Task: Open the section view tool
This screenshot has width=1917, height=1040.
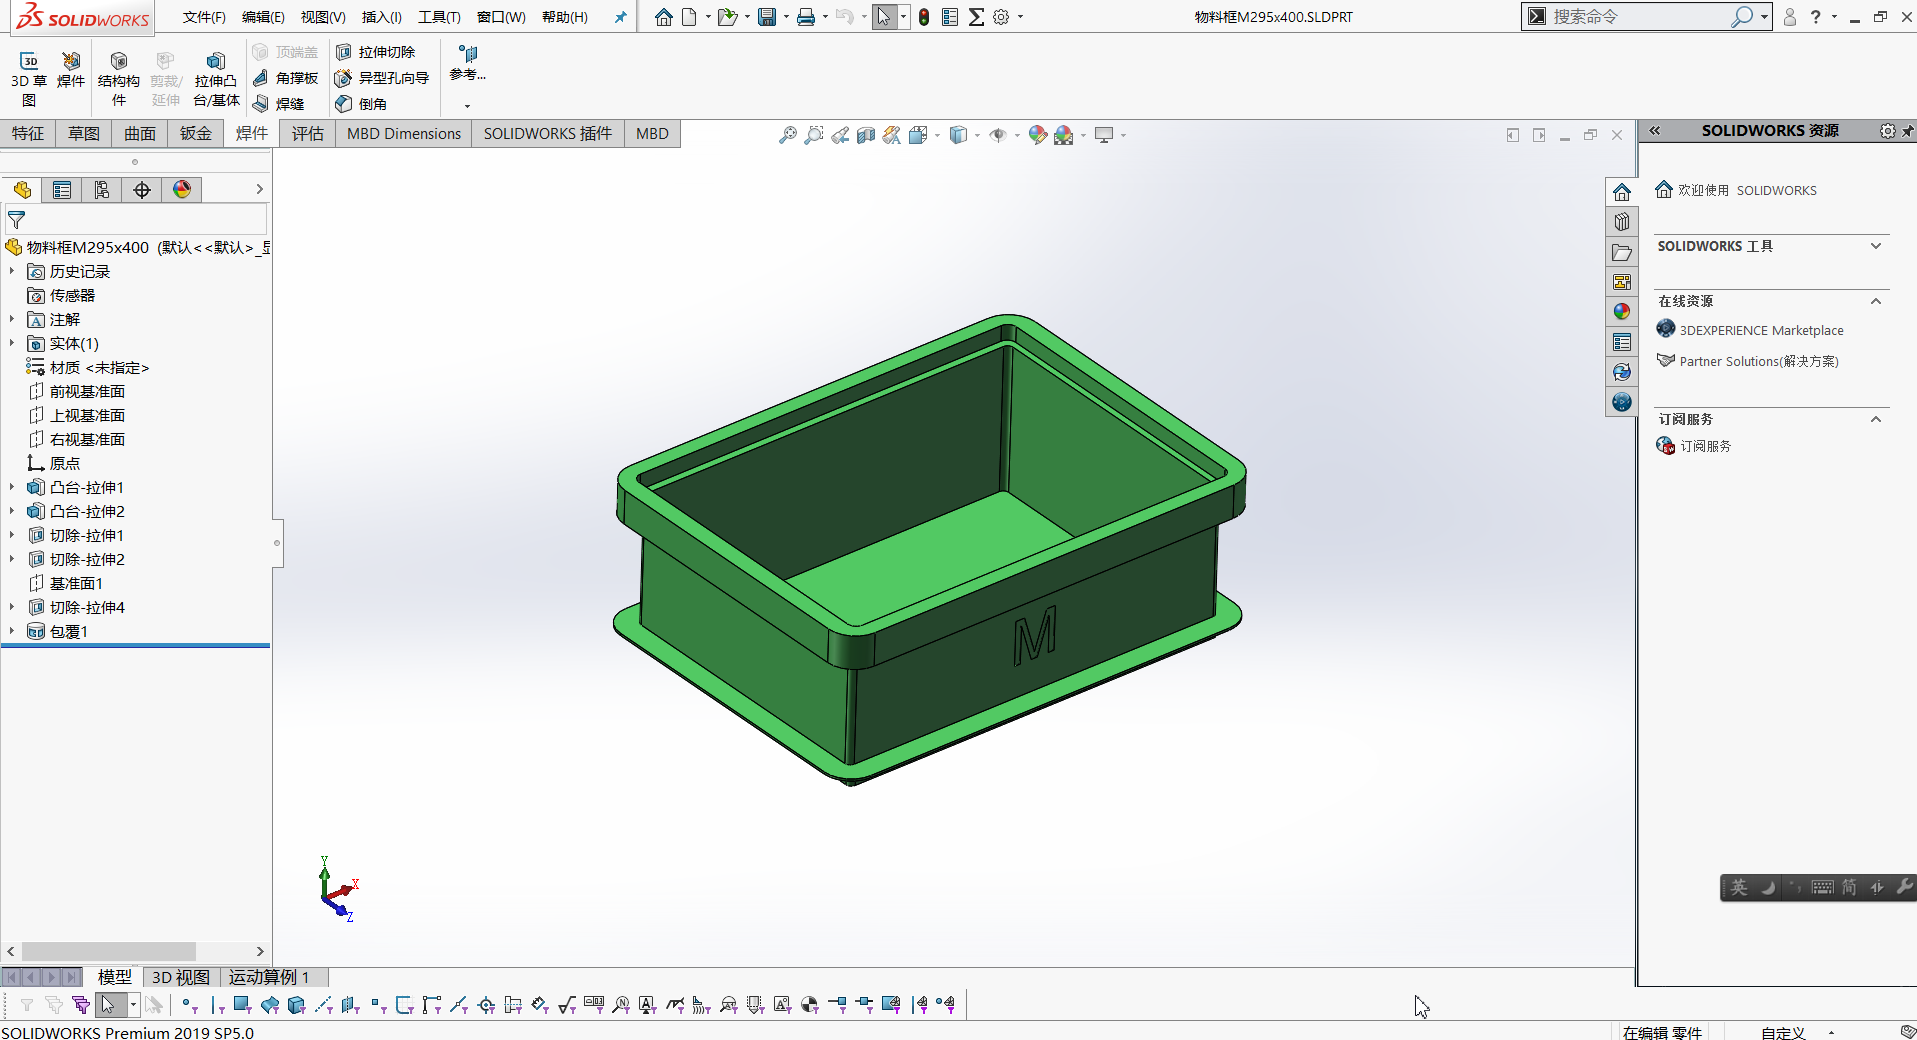Action: click(x=866, y=135)
